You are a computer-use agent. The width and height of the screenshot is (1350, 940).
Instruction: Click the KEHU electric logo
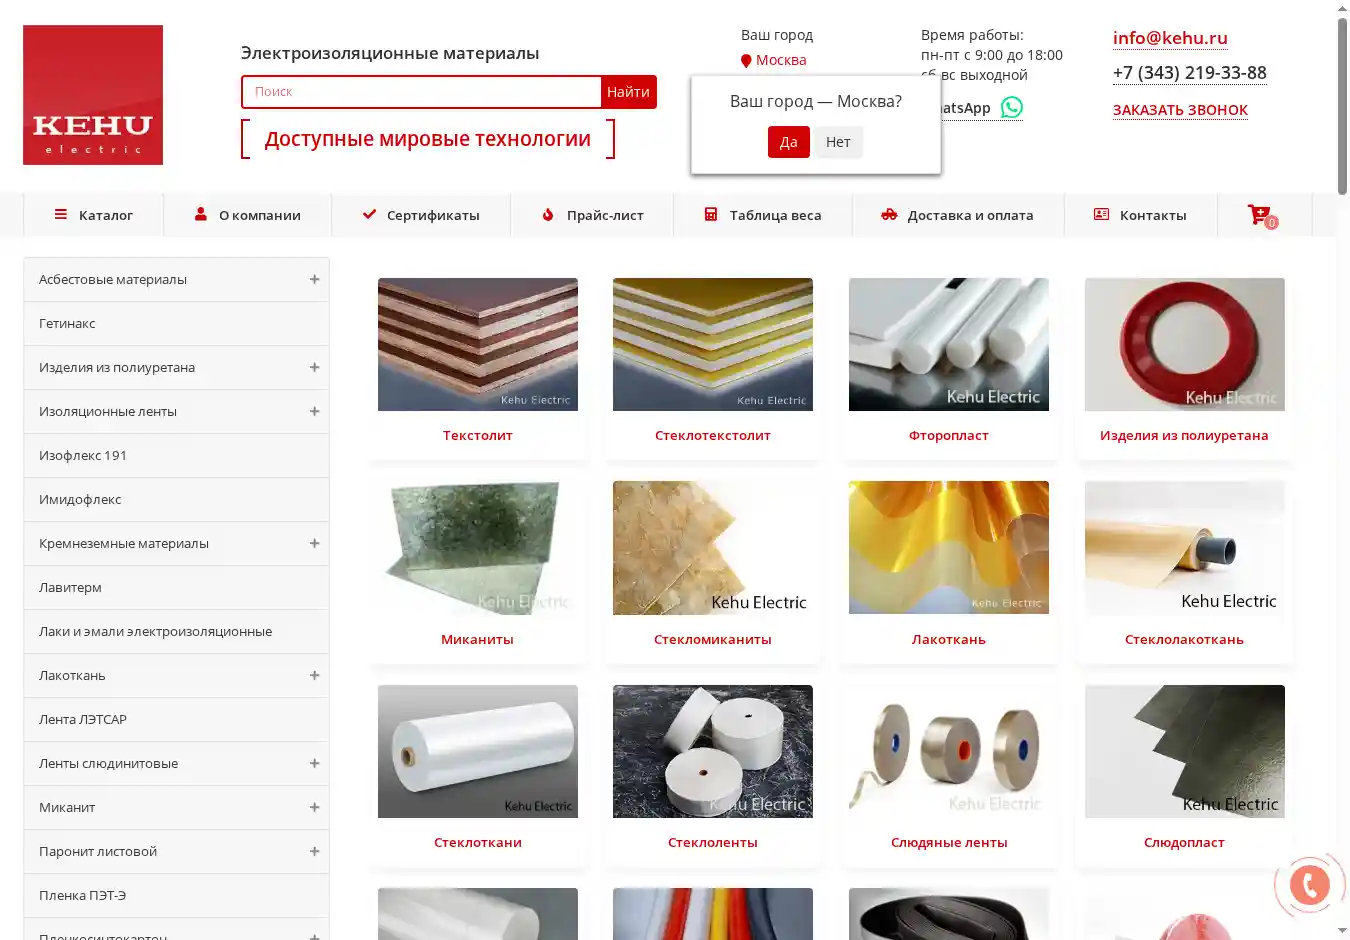93,95
